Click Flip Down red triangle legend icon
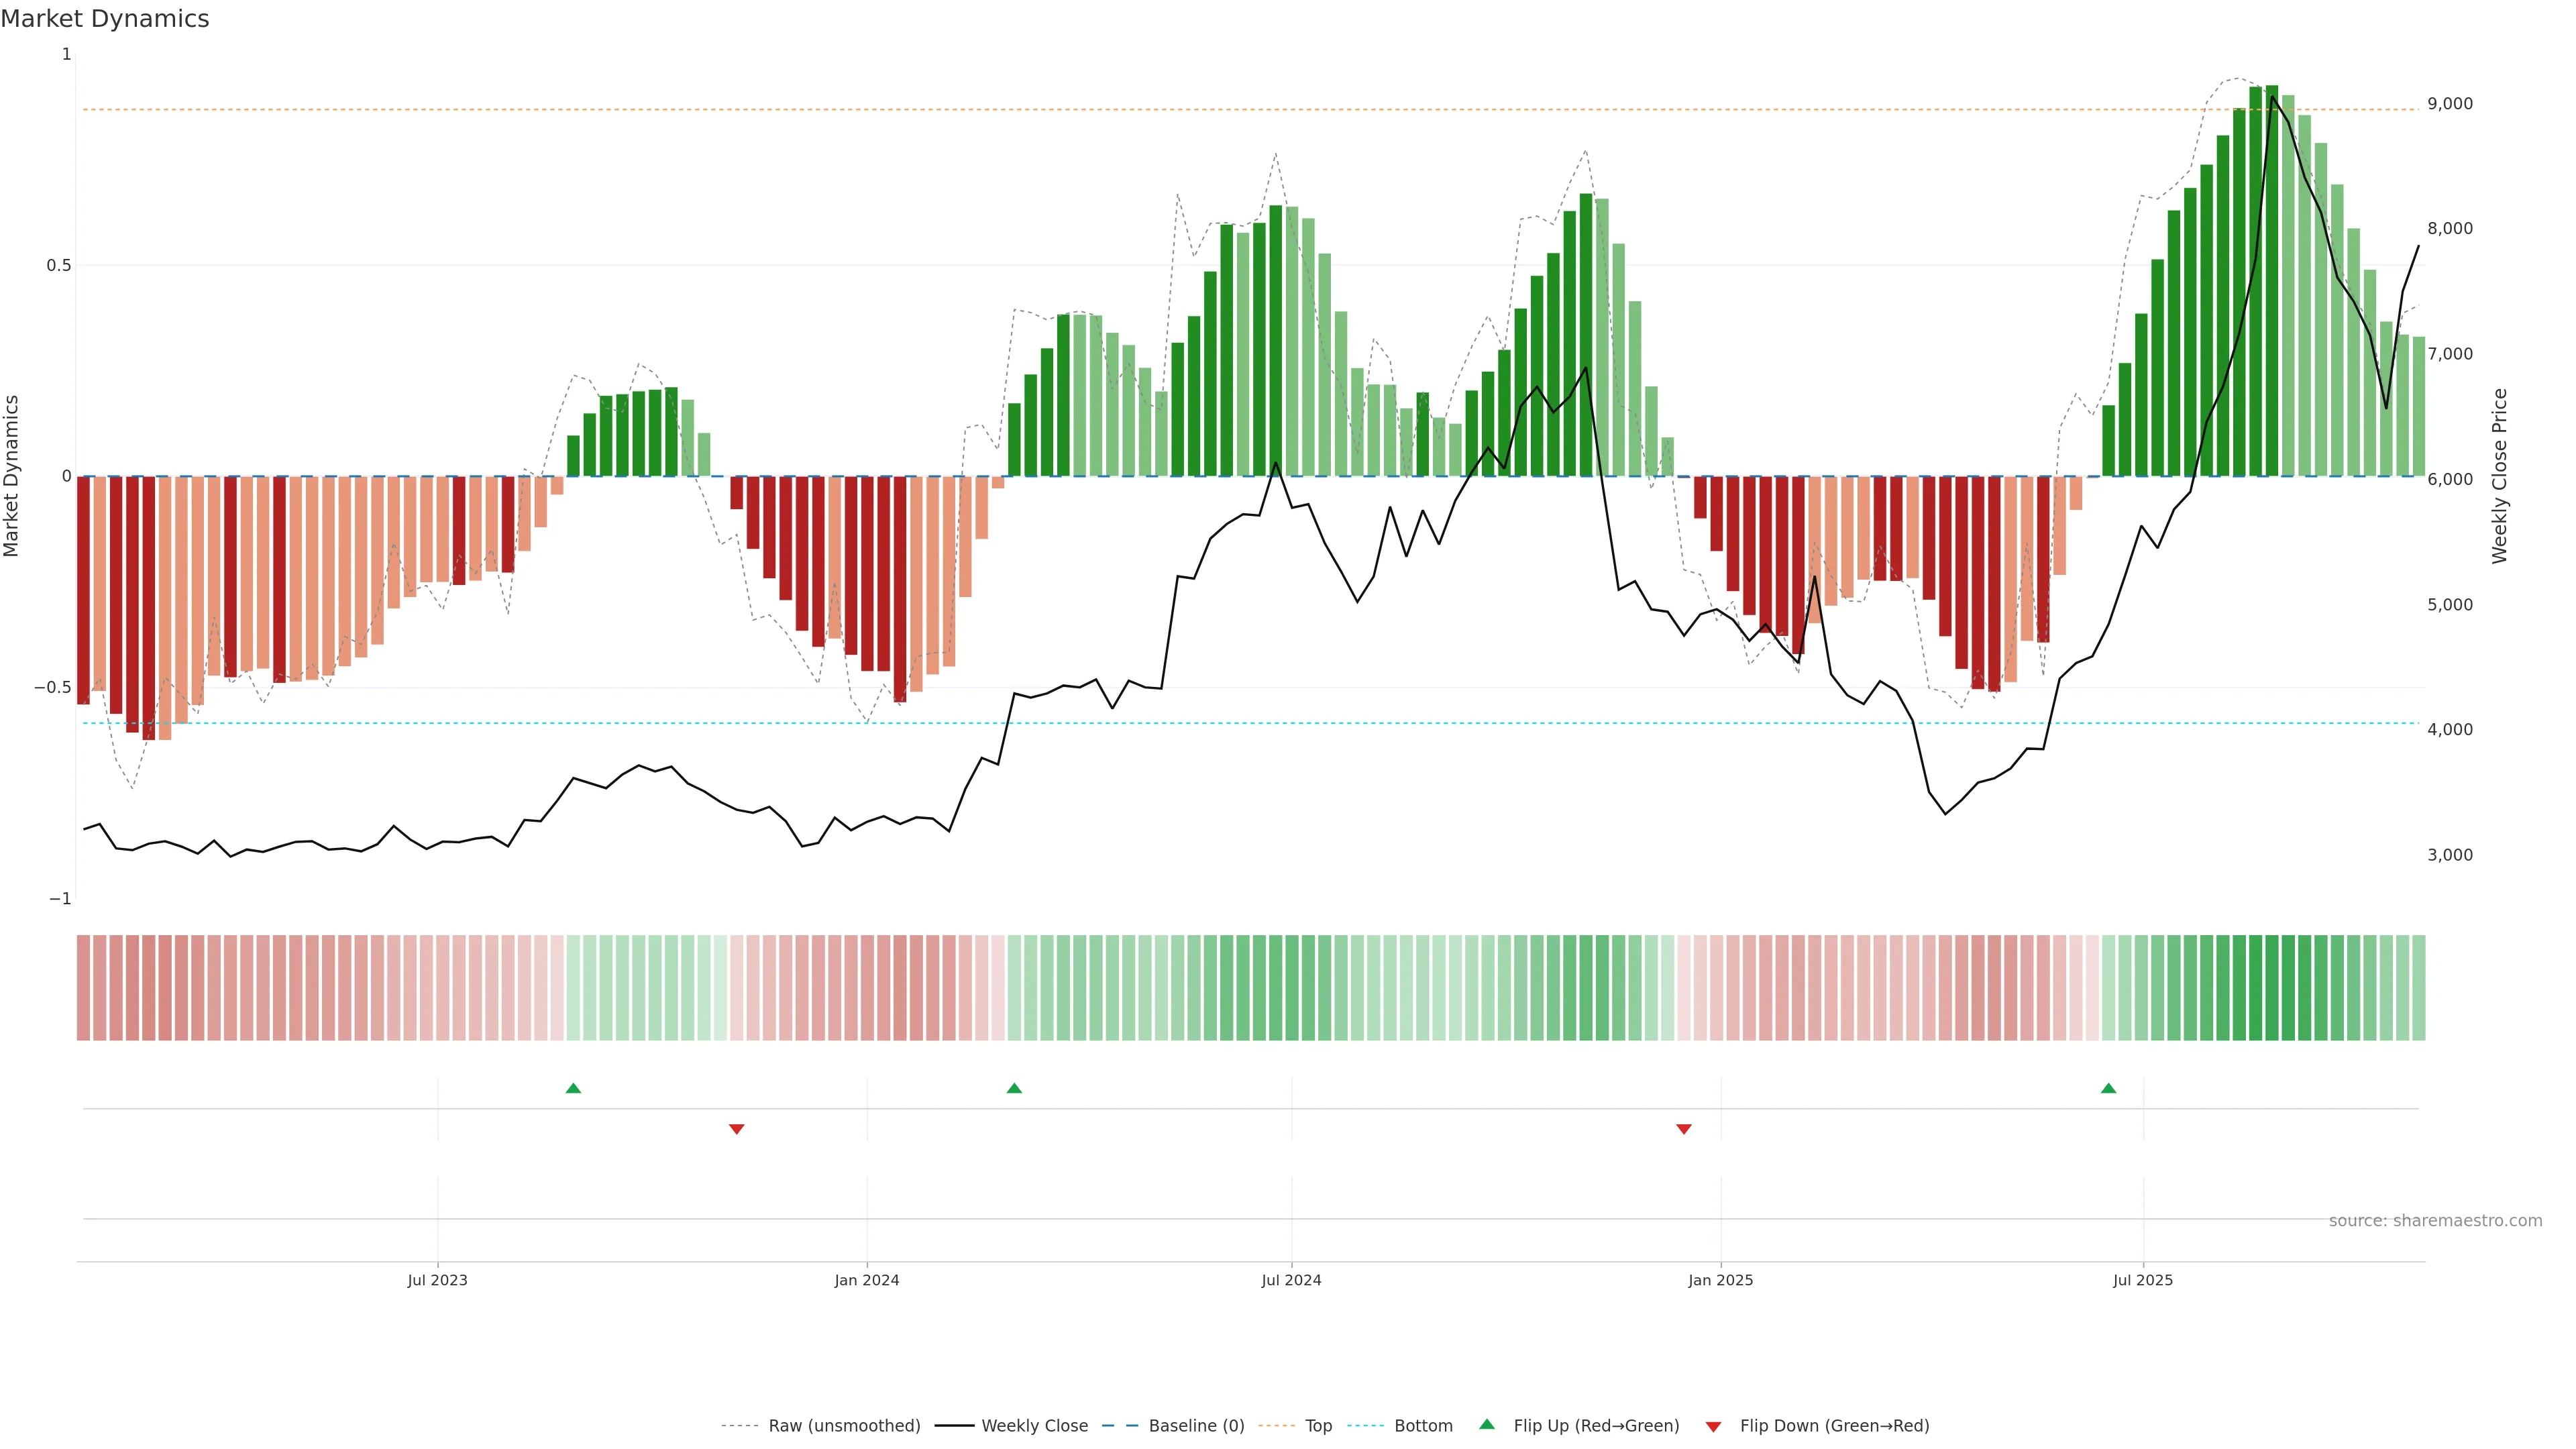 [x=1713, y=1427]
